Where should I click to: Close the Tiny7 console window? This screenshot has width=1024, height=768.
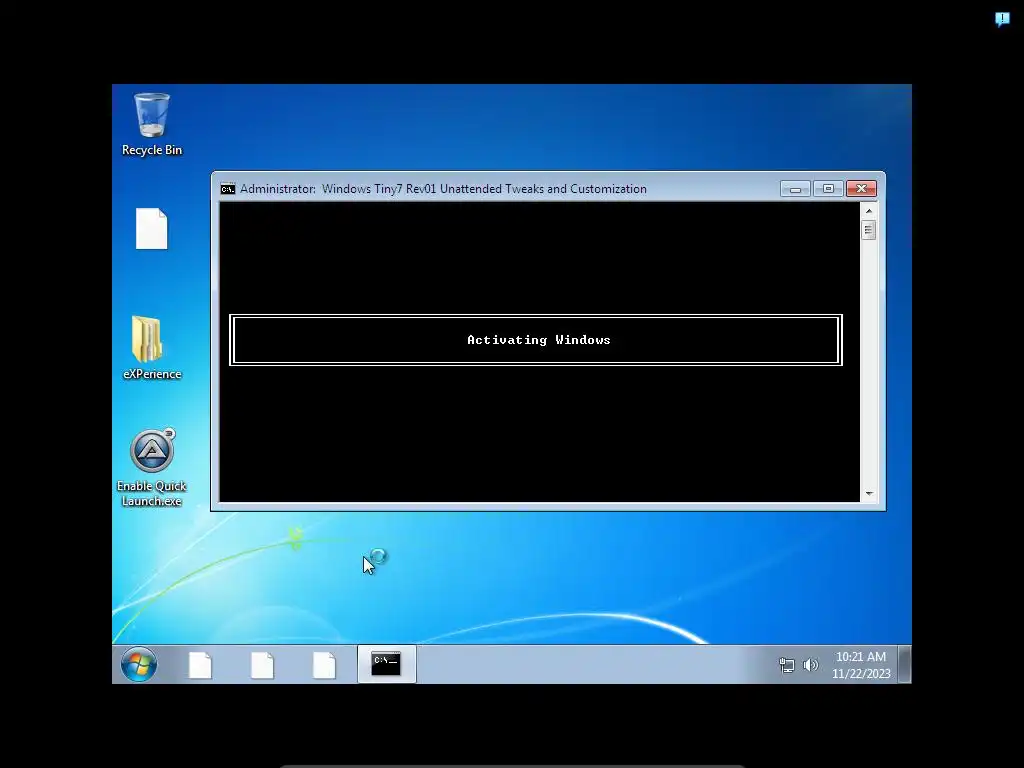tap(861, 189)
